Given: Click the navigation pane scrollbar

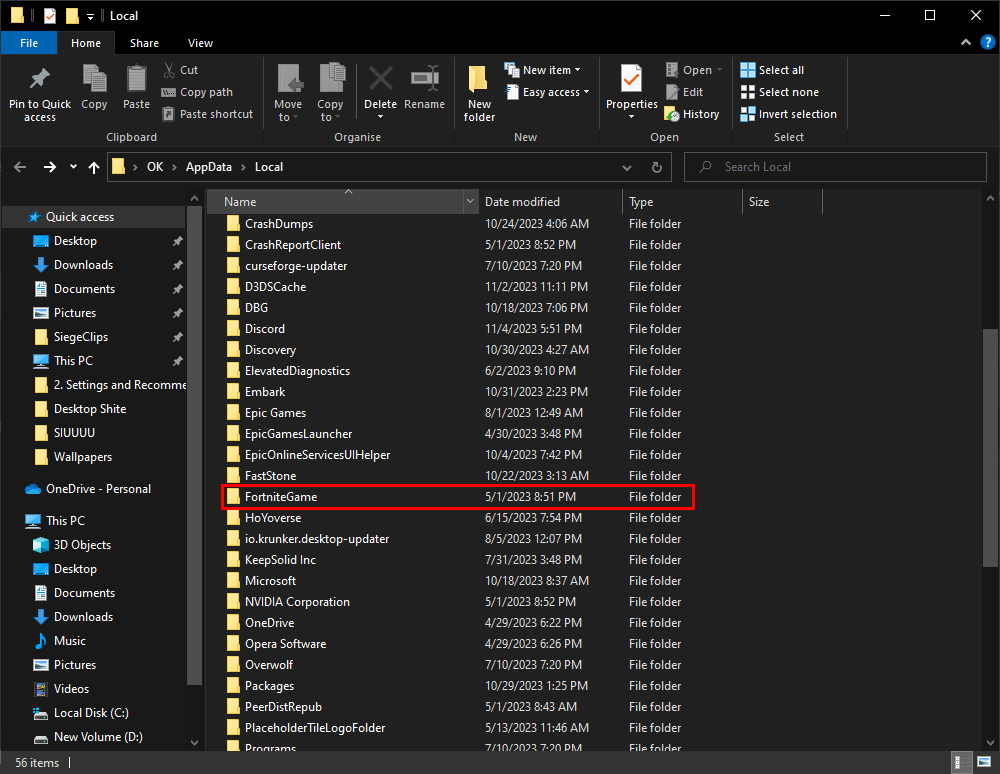Looking at the screenshot, I should (194, 448).
